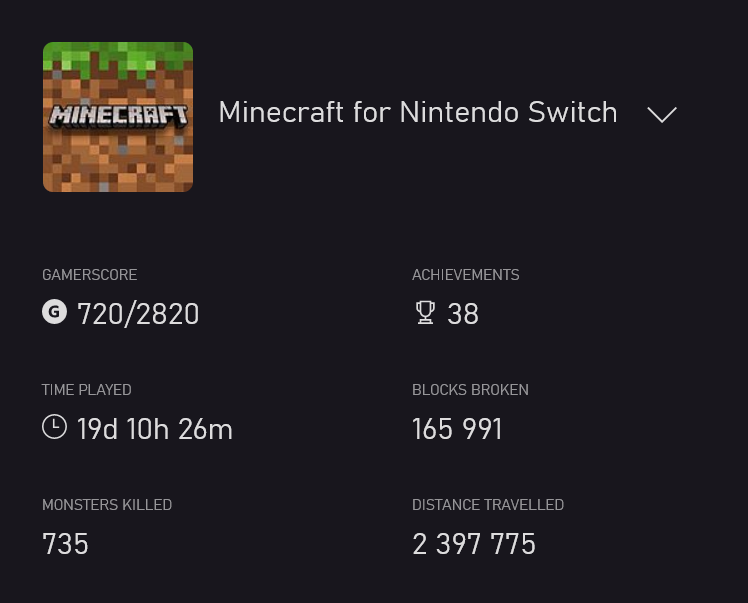Click the achievements trophy icon

coord(425,313)
